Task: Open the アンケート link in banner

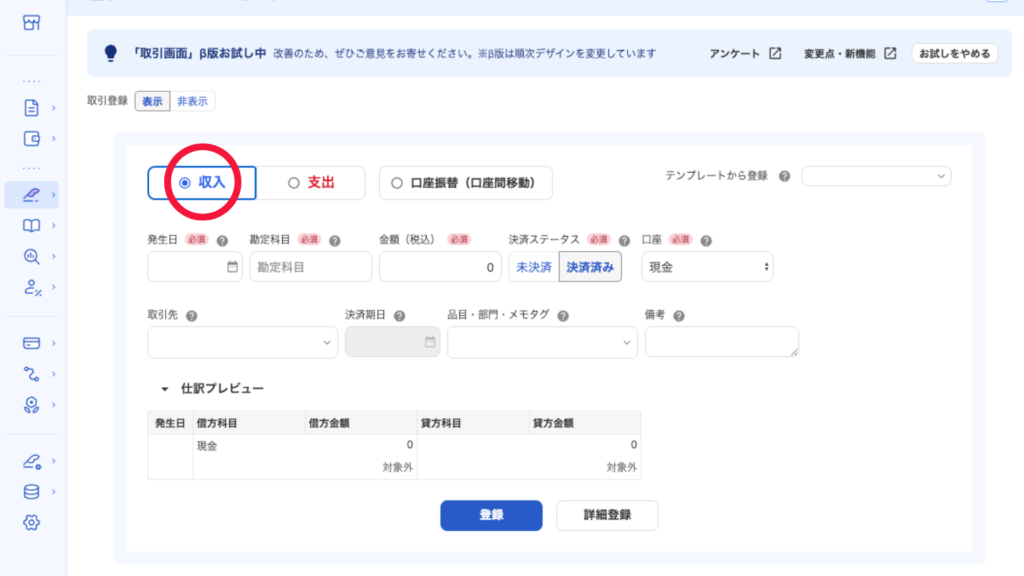Action: 745,53
